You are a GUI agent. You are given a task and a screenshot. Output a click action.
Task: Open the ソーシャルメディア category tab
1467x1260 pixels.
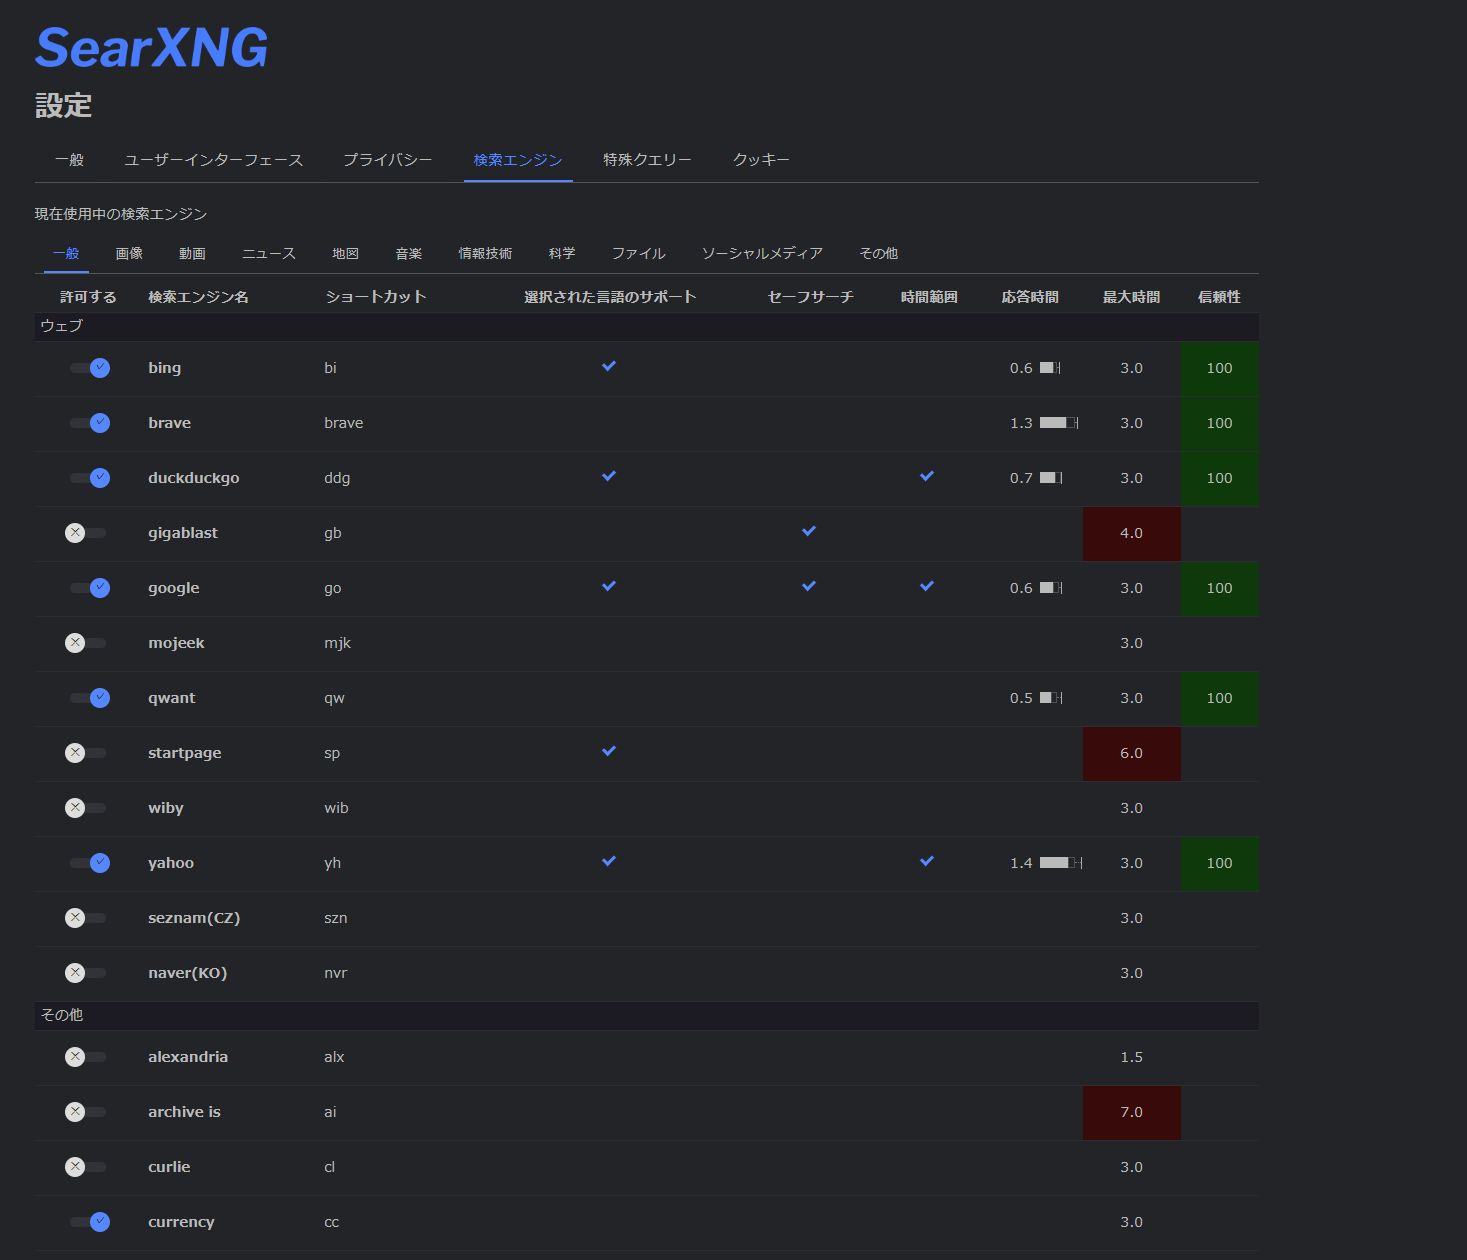pyautogui.click(x=762, y=254)
